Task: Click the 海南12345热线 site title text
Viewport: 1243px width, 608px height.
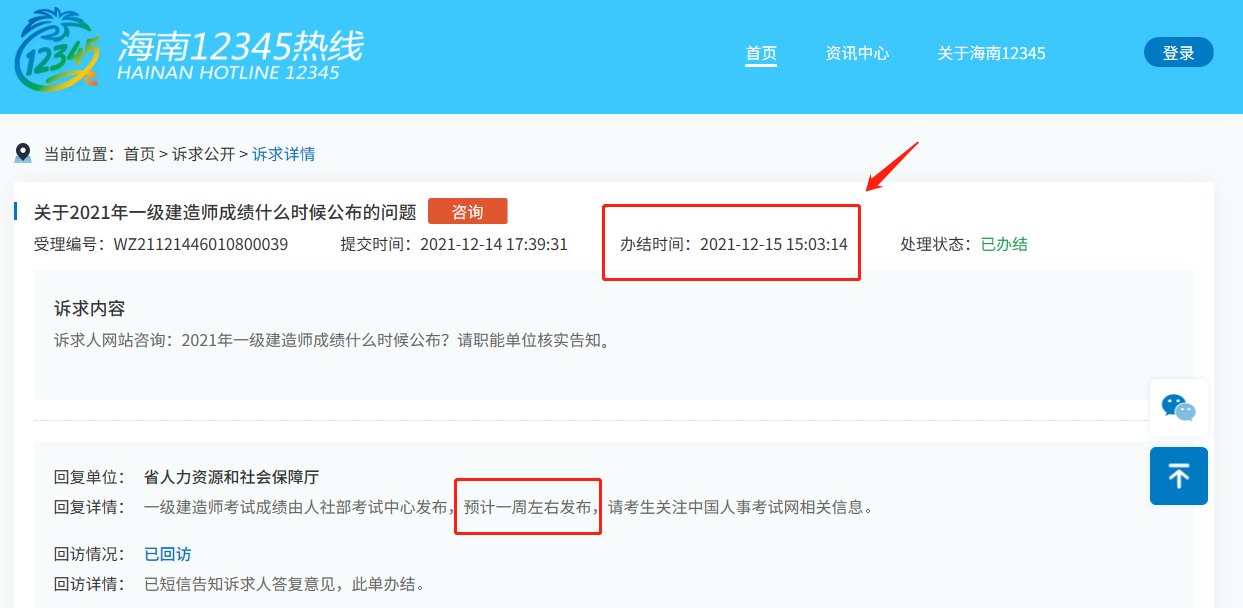Action: (x=240, y=47)
